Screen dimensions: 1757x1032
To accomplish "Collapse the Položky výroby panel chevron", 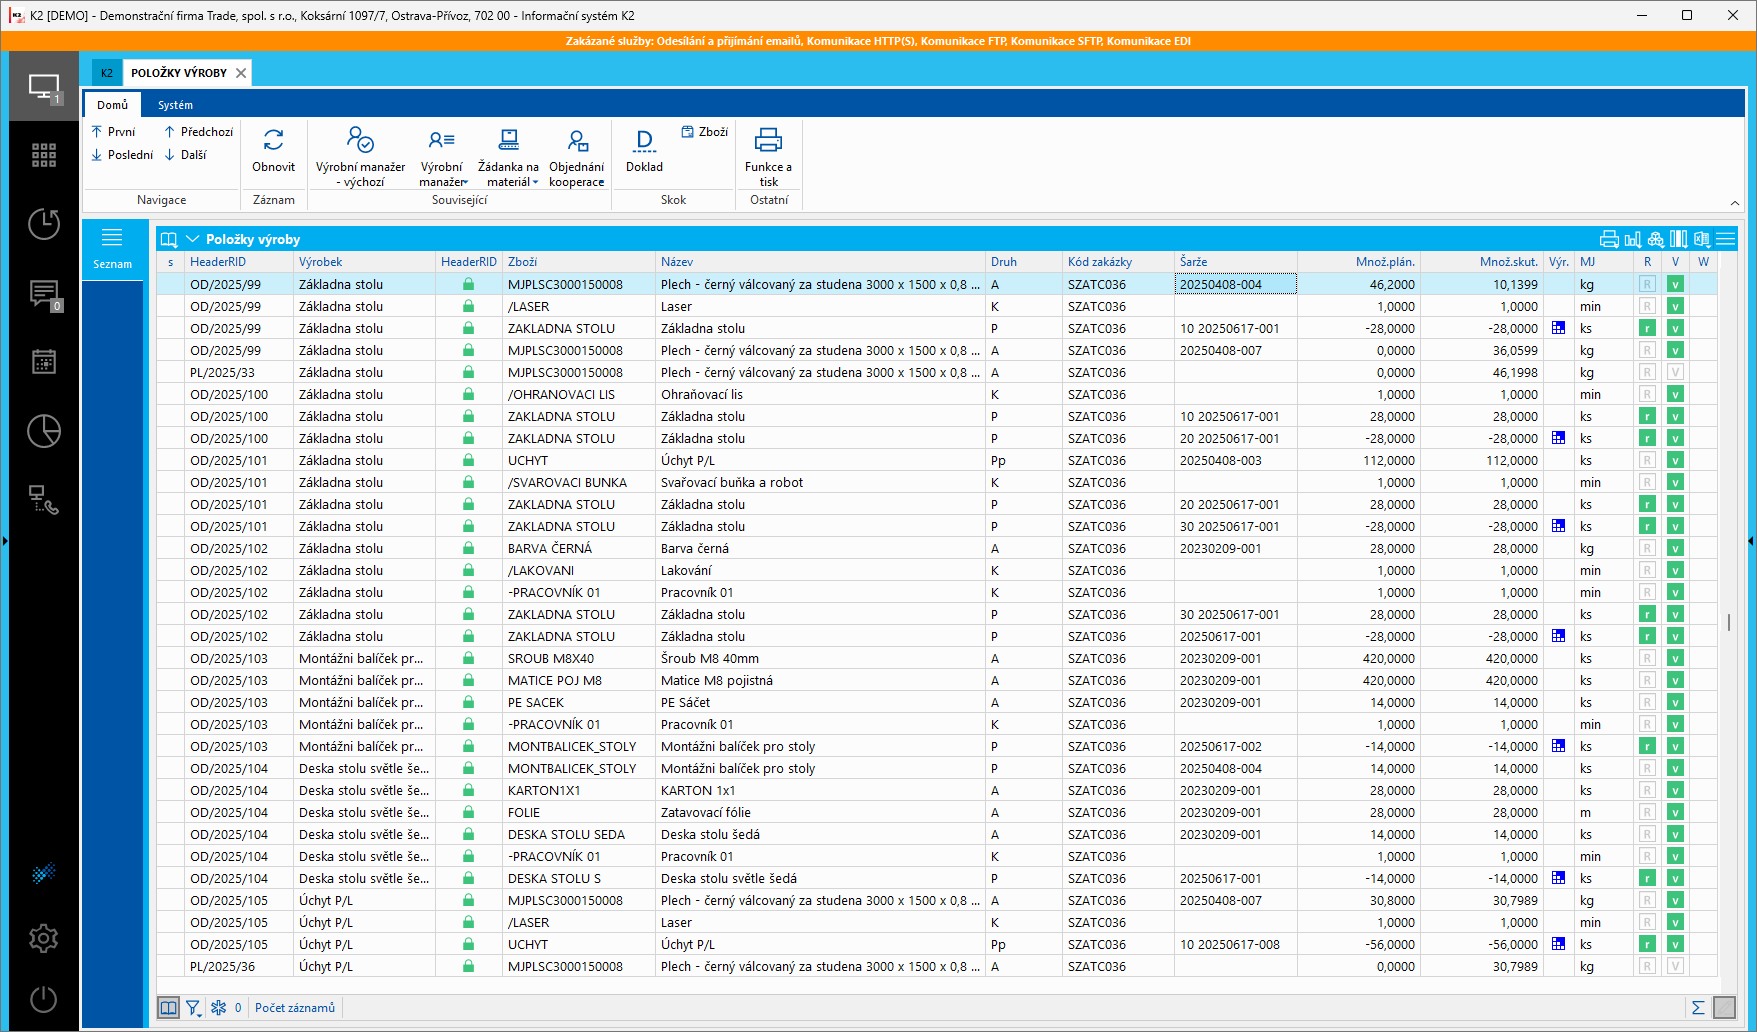I will tap(192, 239).
